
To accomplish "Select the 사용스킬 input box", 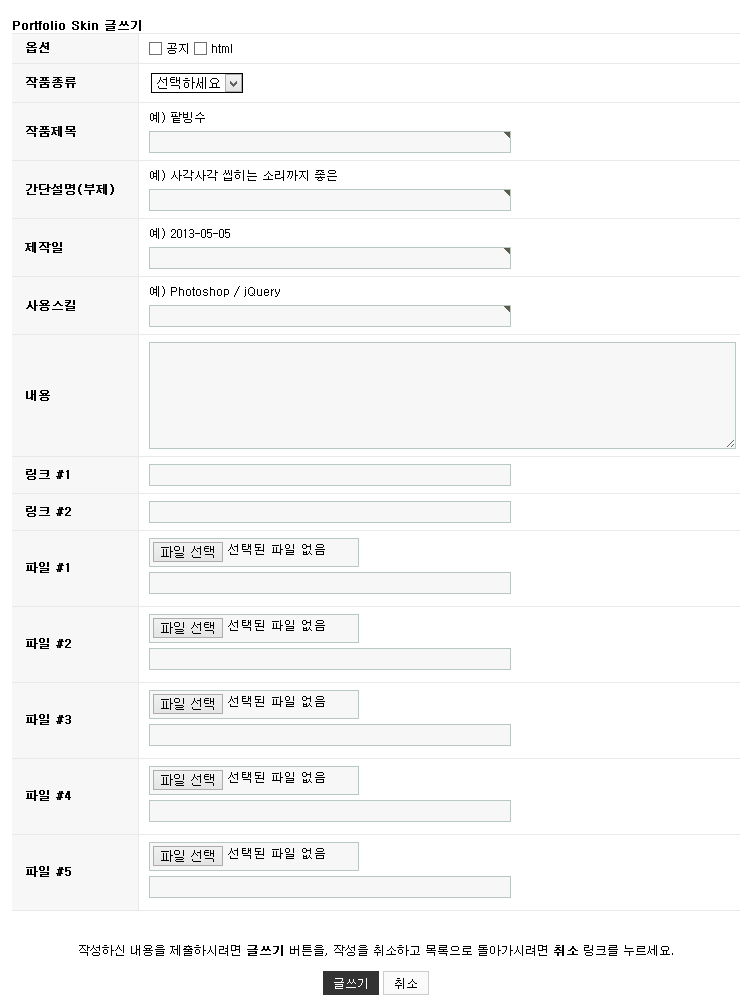I will click(x=329, y=316).
